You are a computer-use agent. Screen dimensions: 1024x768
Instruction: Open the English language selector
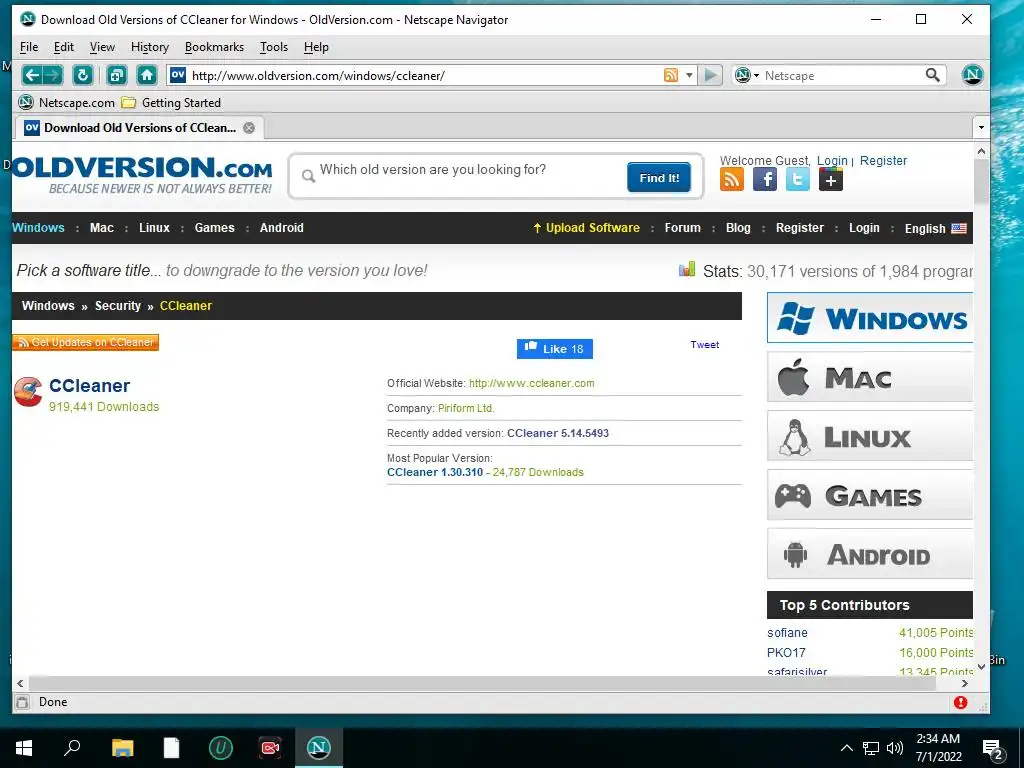pos(935,229)
